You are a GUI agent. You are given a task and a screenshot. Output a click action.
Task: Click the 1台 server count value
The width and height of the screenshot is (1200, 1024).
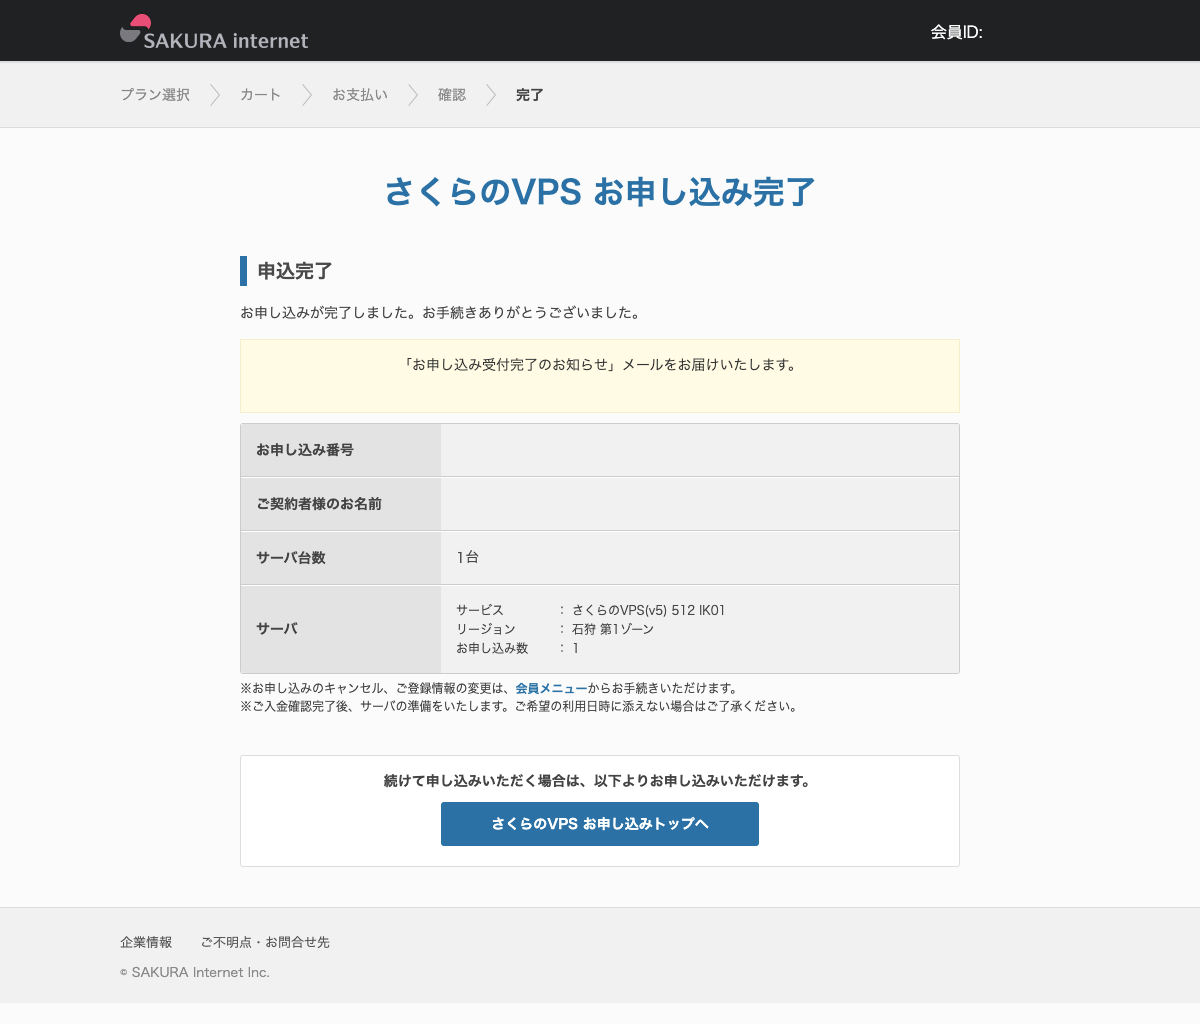point(468,557)
